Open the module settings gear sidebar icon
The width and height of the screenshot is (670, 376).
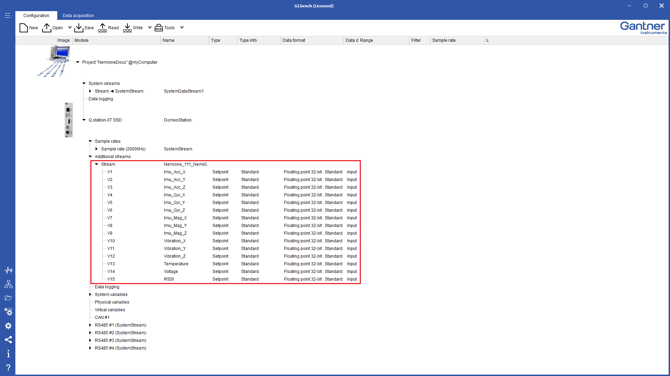8,312
